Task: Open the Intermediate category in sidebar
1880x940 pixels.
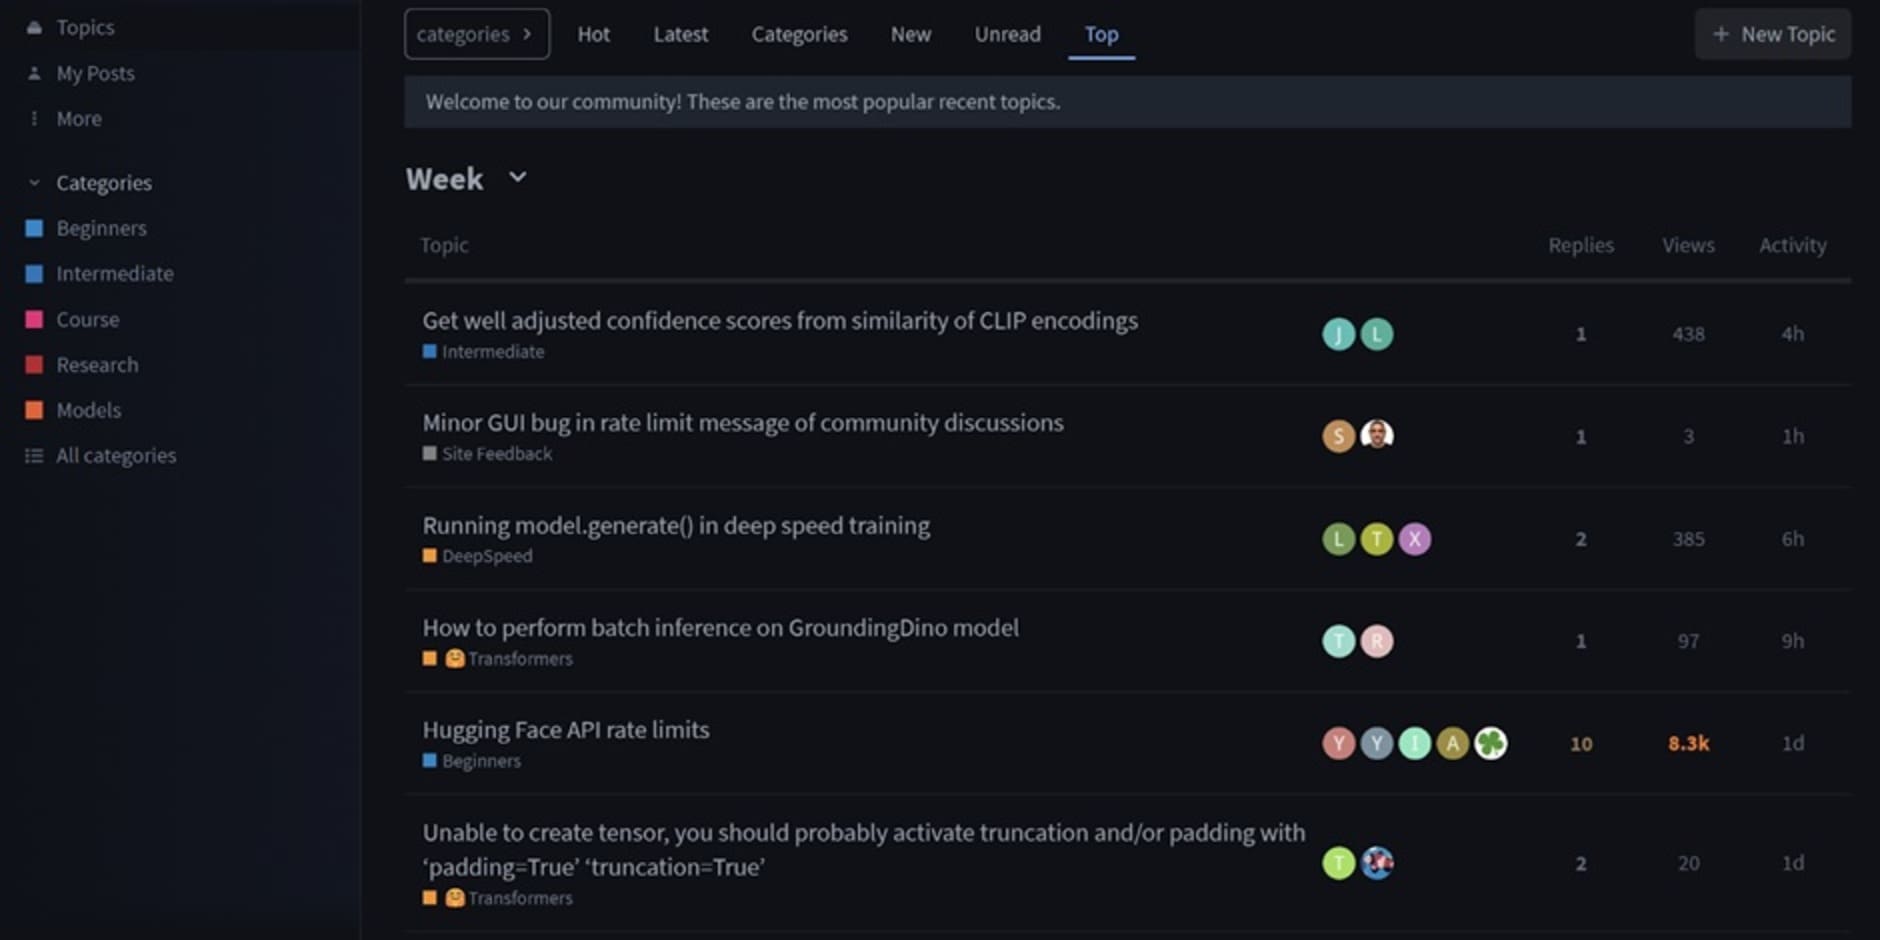Action: 114,273
